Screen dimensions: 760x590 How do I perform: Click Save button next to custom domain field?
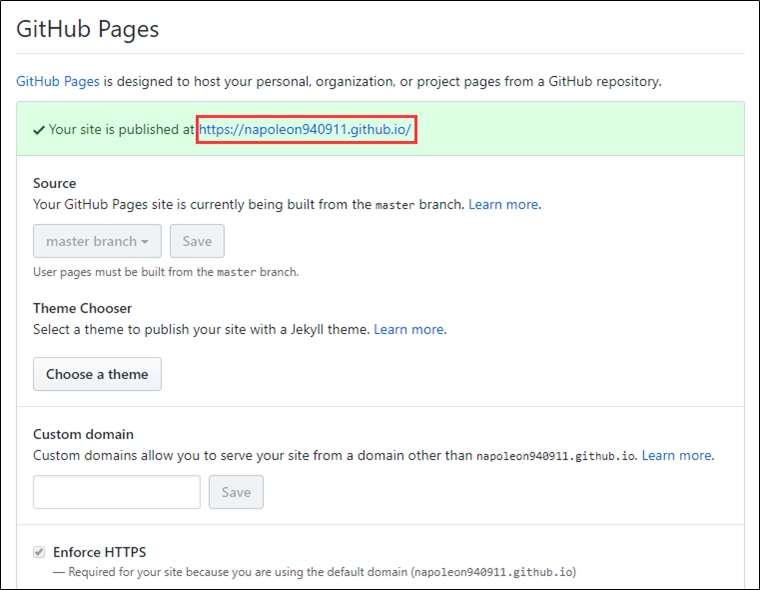tap(236, 492)
